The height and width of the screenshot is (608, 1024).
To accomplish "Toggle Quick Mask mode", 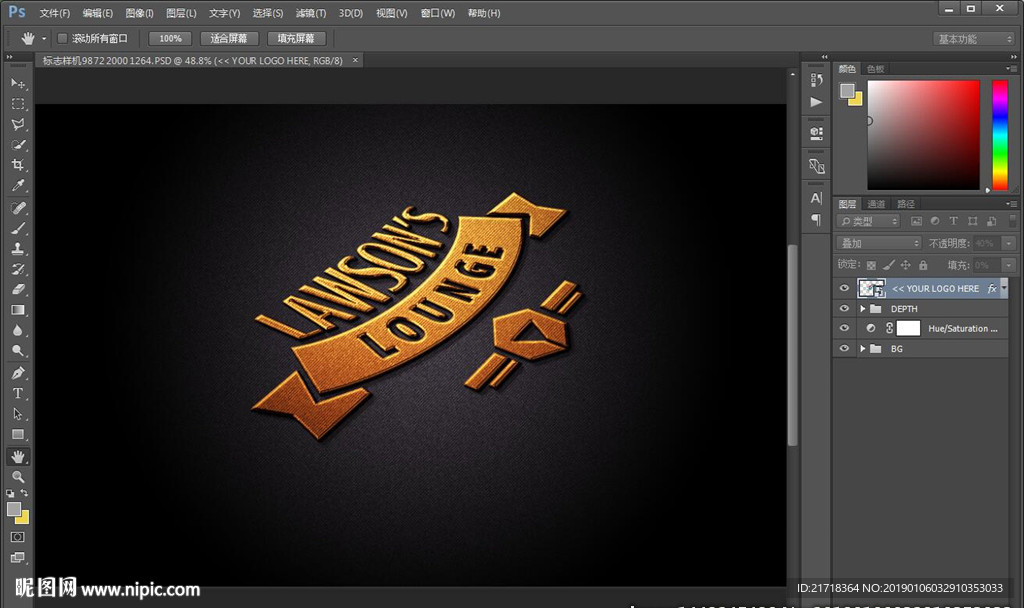I will 18,537.
